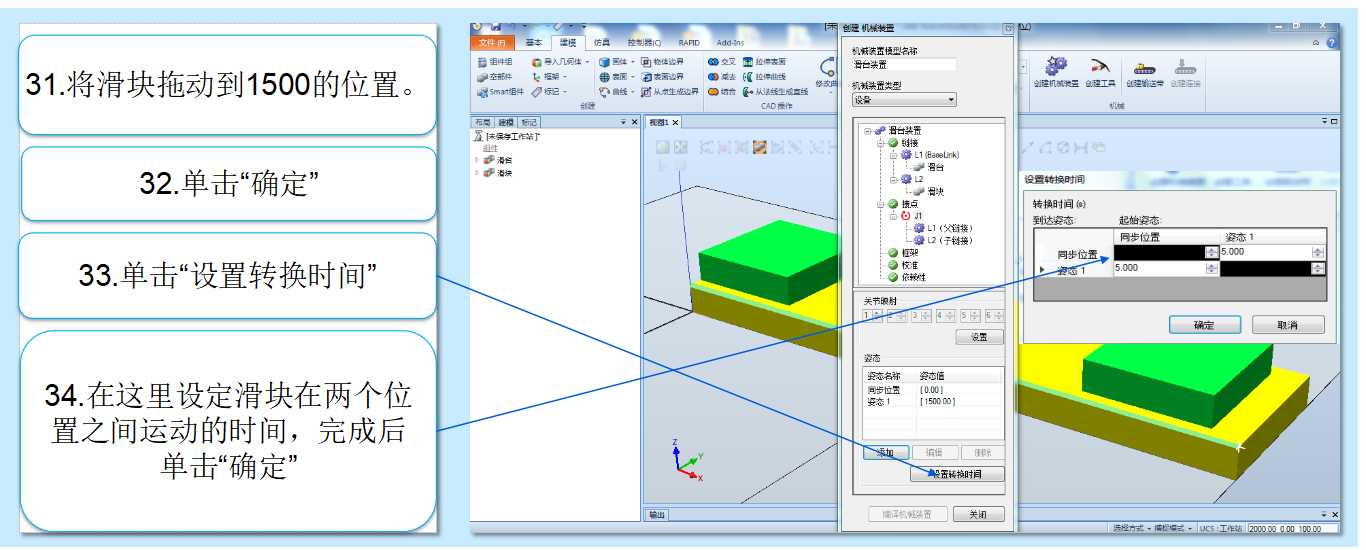Viewport: 1366px width, 550px height.
Task: Collapse the L1 (BaseLink) tree node
Action: [893, 155]
